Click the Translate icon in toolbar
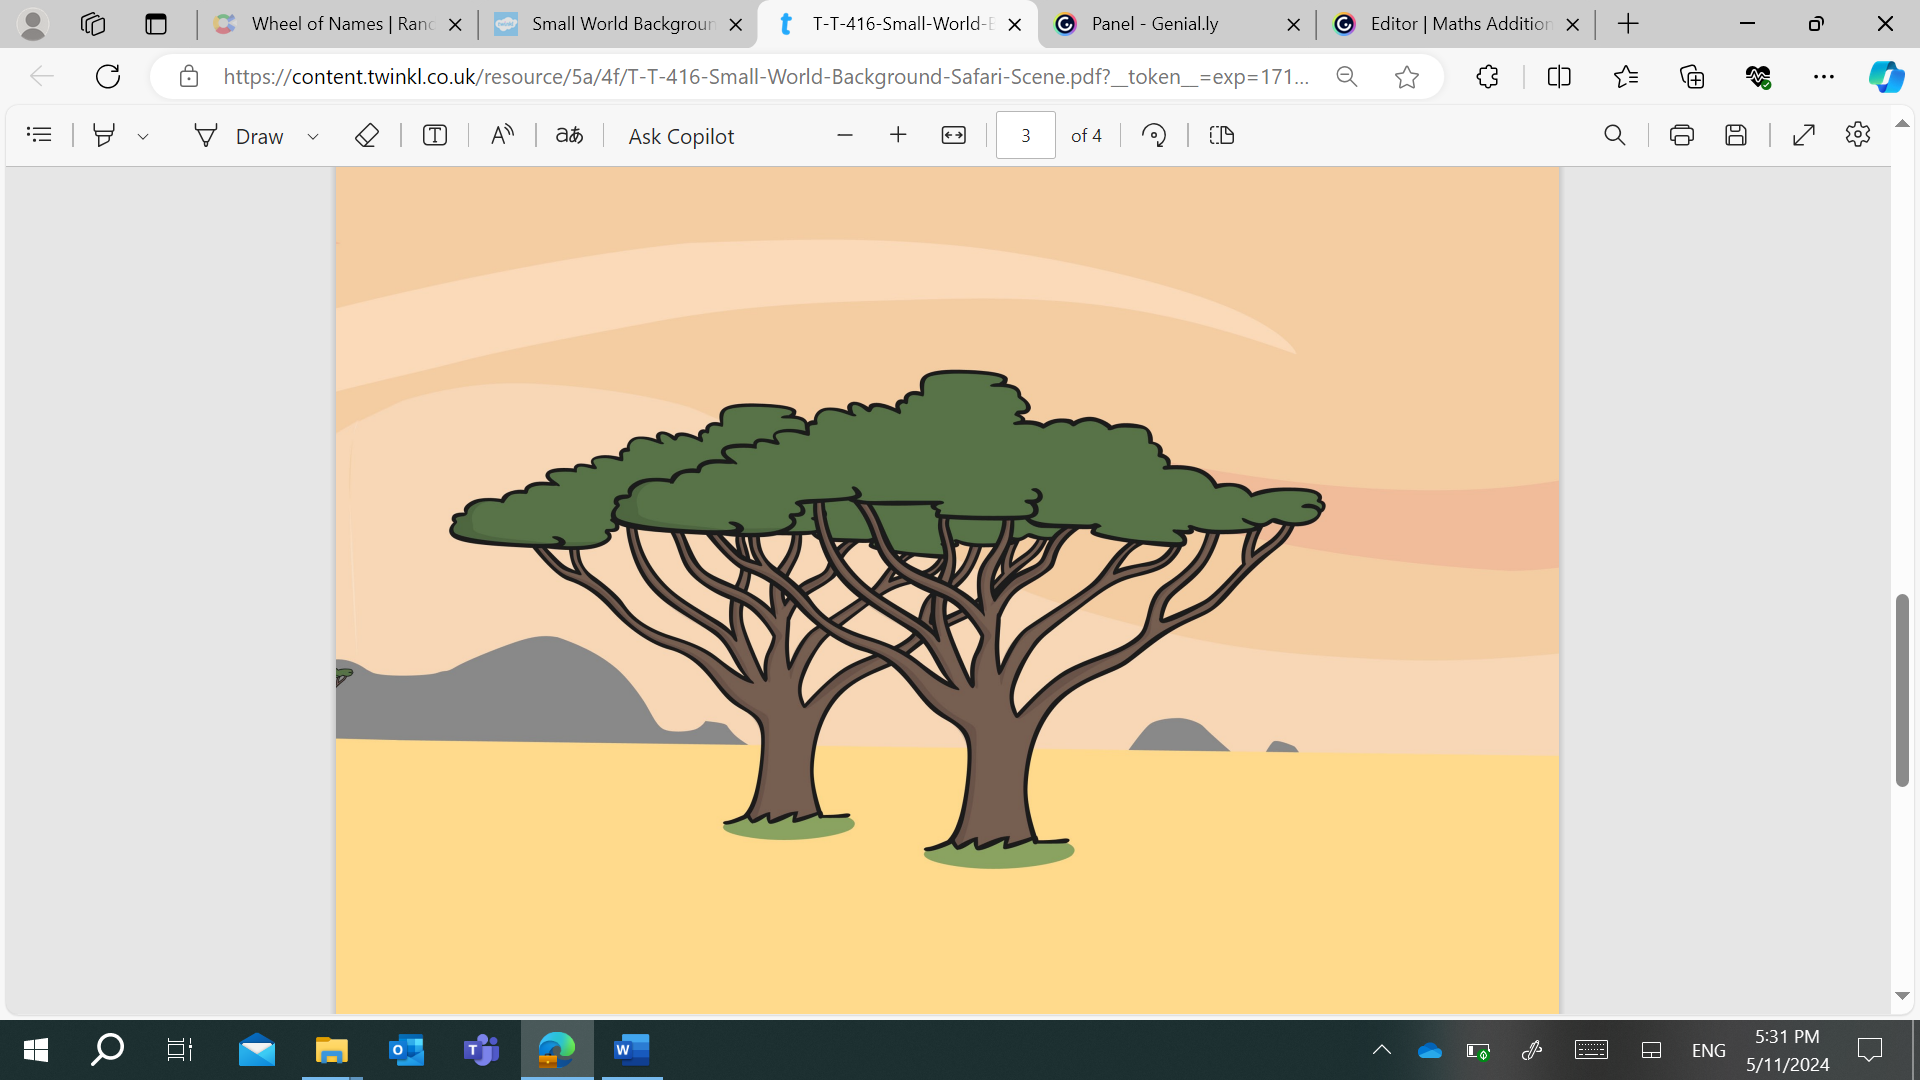Screen dimensions: 1920x1080 point(569,135)
